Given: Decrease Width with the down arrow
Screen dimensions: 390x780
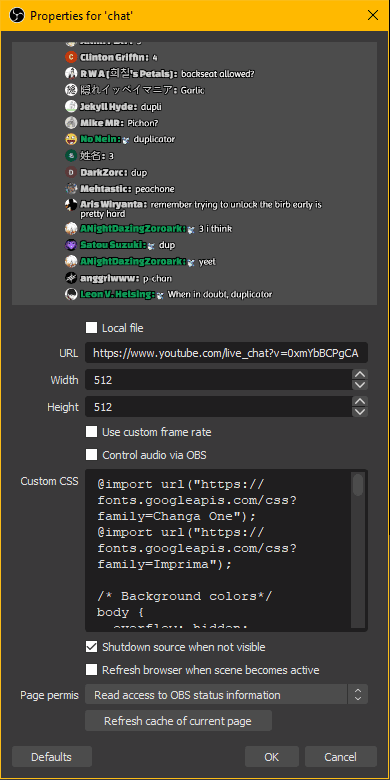Looking at the screenshot, I should pyautogui.click(x=360, y=385).
